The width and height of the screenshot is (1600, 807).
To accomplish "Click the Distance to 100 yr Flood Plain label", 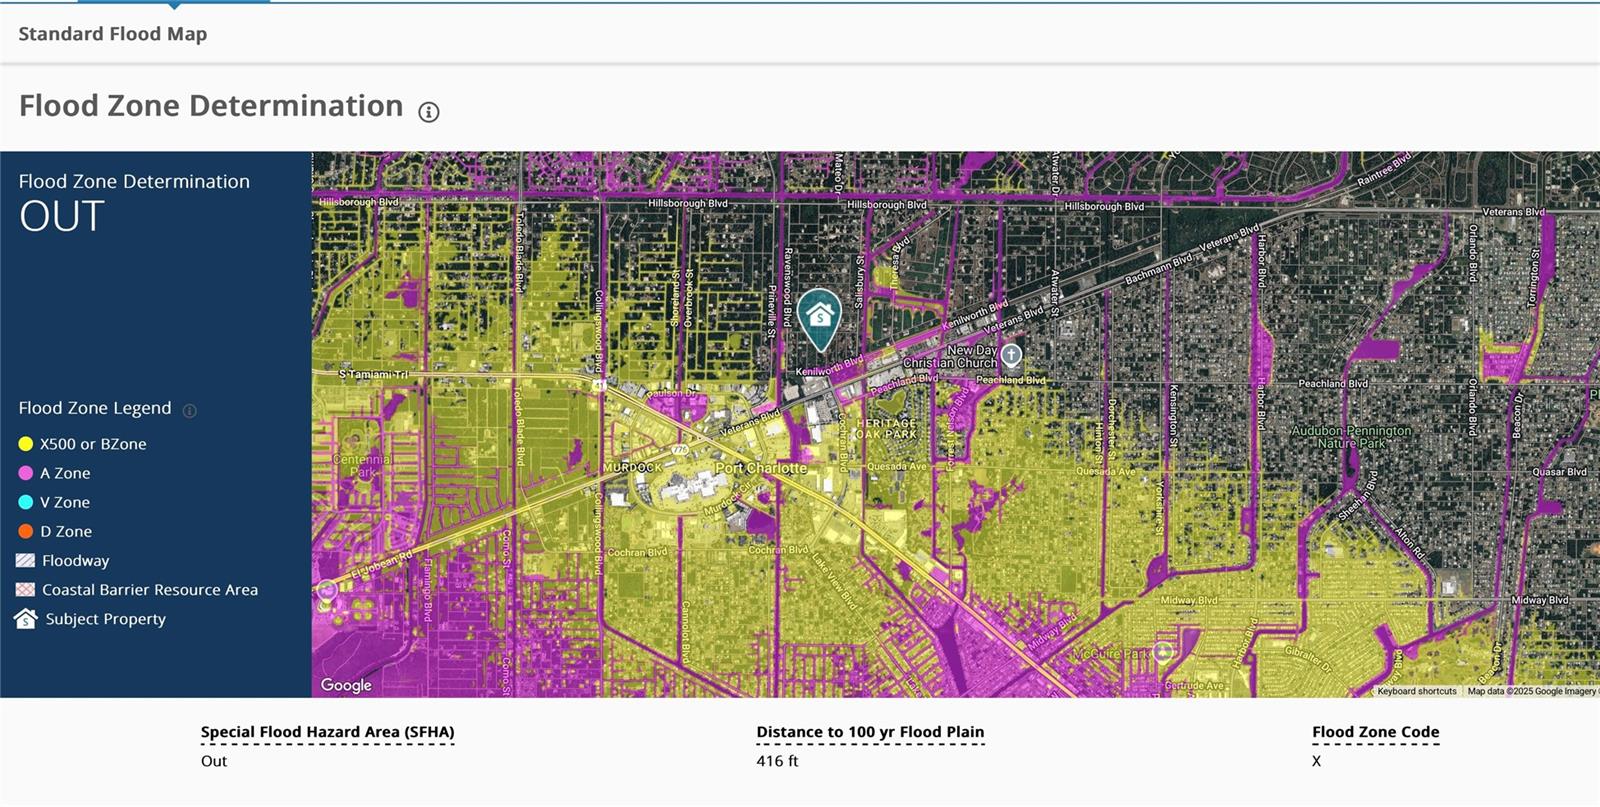I will pos(870,732).
